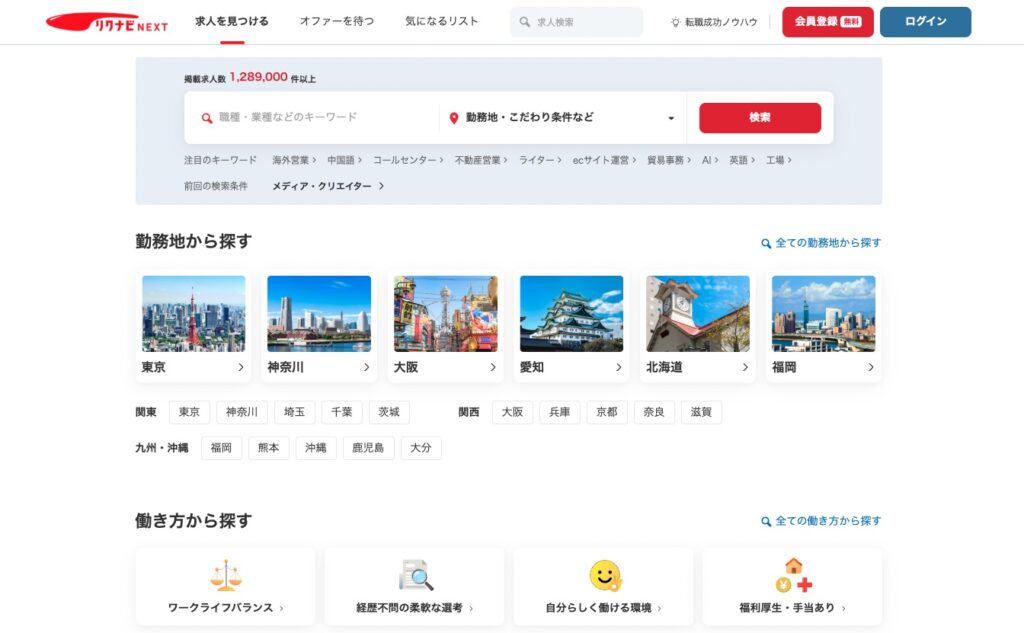Viewport: 1024px width, 633px height.
Task: Select the 経歴不問の柔軟な選考 document icon
Action: pyautogui.click(x=415, y=575)
